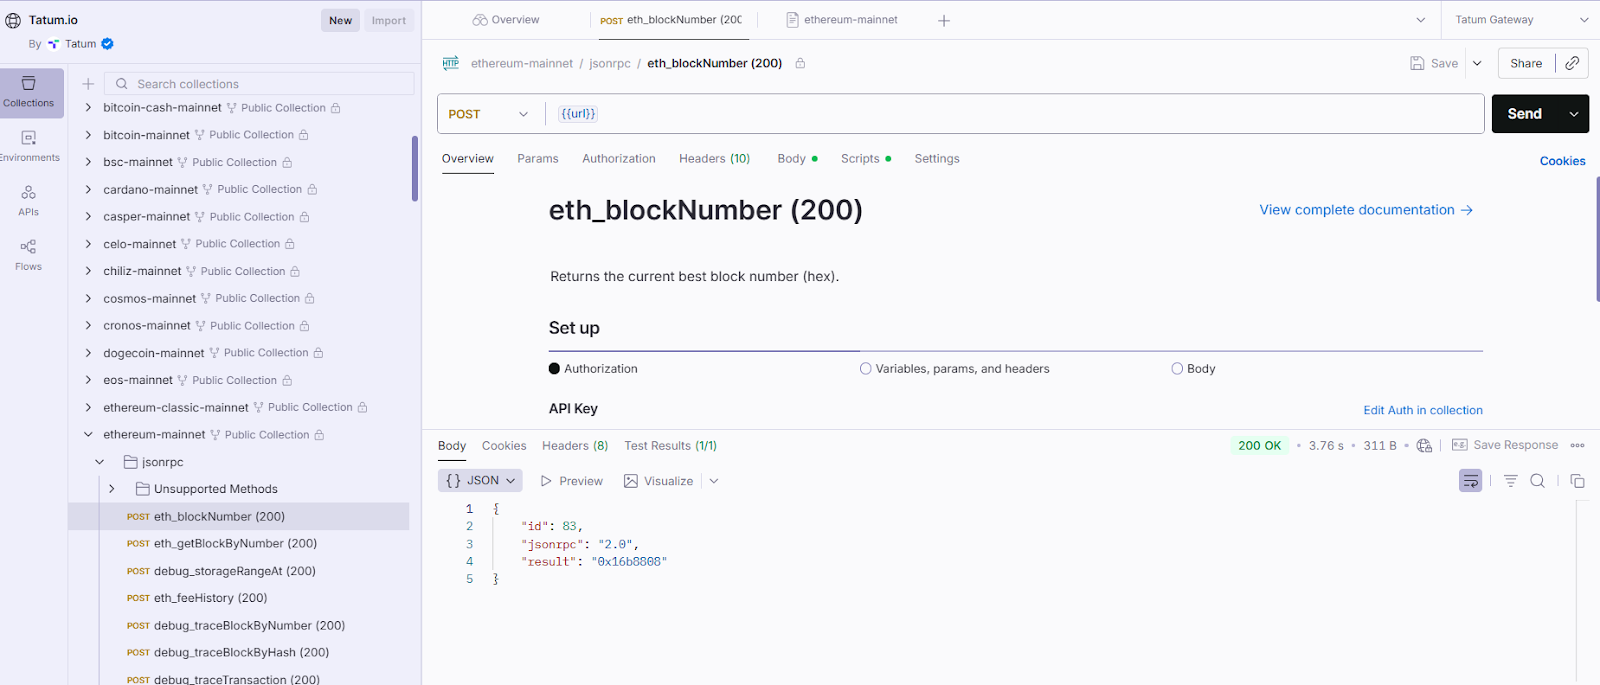
Task: Switch to the Scripts tab
Action: click(866, 159)
